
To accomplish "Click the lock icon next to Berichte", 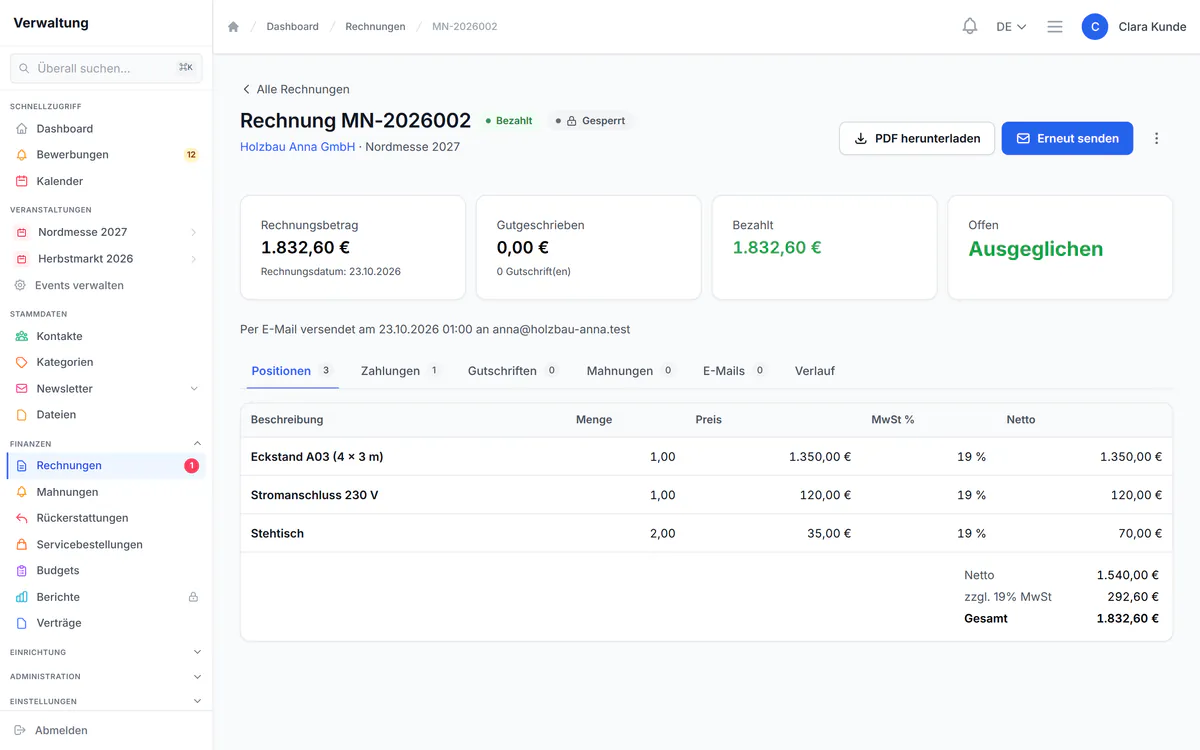I will click(x=193, y=597).
